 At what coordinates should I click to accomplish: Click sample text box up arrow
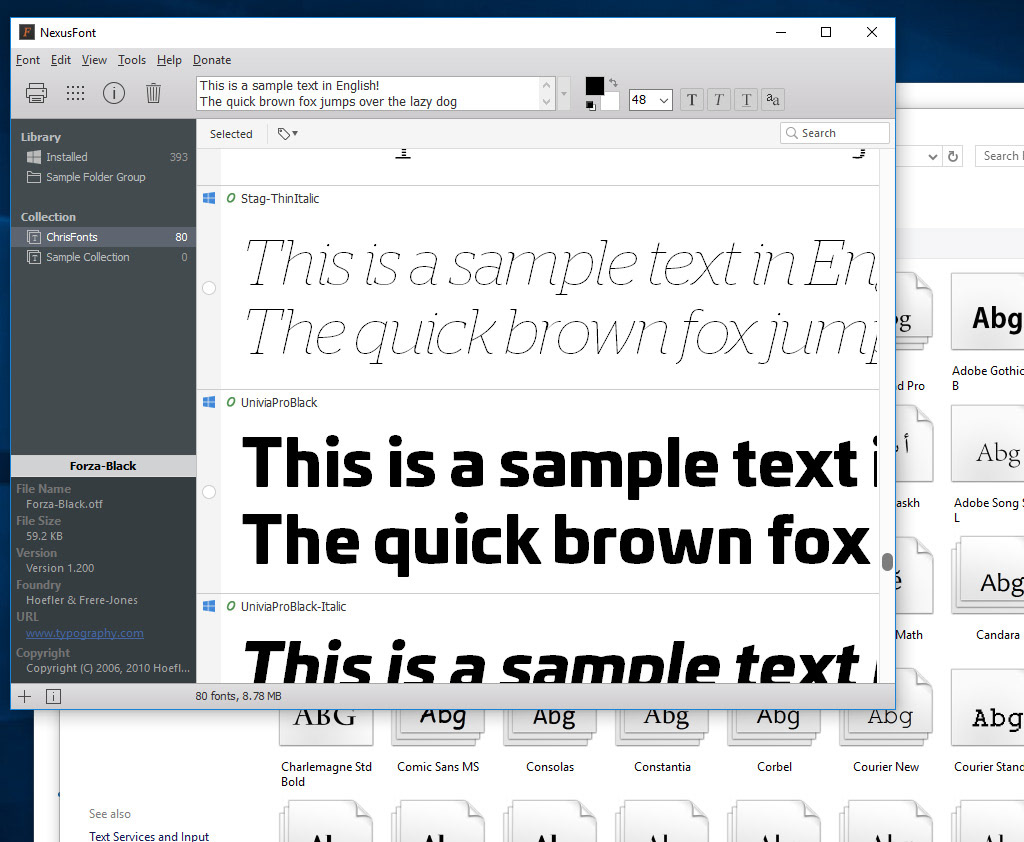click(547, 85)
